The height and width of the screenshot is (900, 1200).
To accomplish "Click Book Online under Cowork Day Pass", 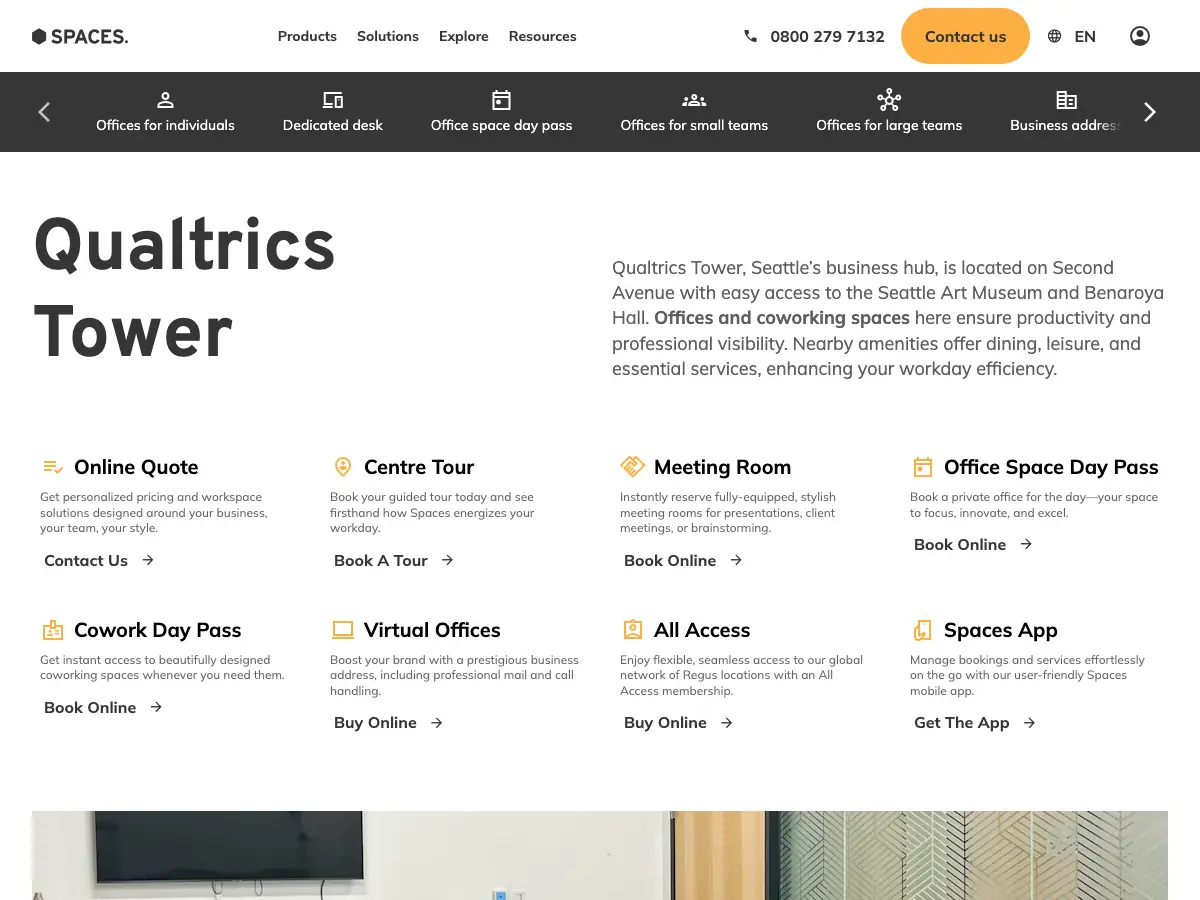I will (x=90, y=707).
